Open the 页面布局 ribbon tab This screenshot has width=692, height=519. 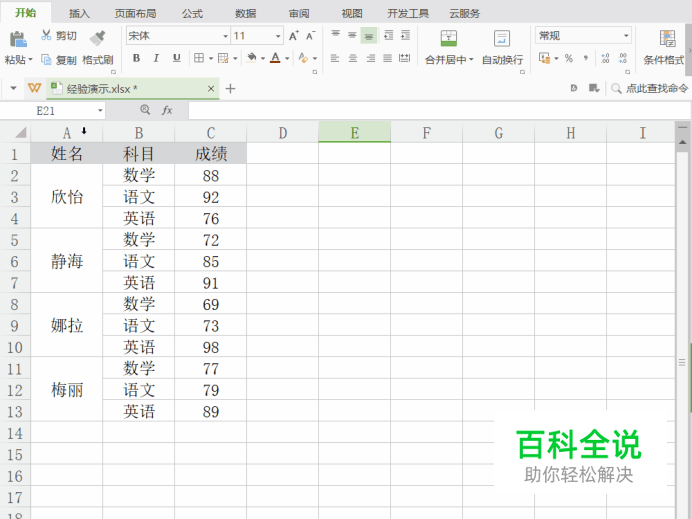click(x=135, y=14)
